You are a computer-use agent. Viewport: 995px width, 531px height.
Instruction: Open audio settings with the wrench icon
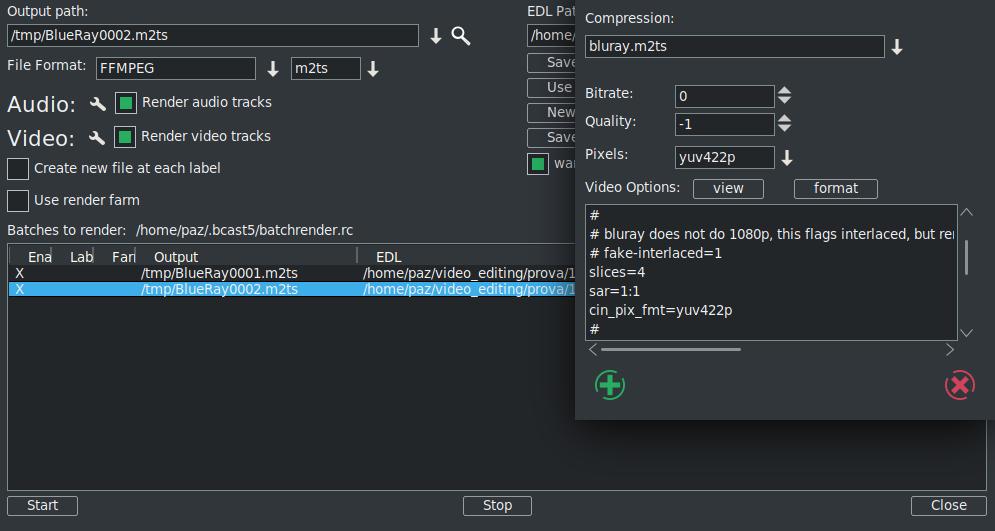pyautogui.click(x=98, y=104)
